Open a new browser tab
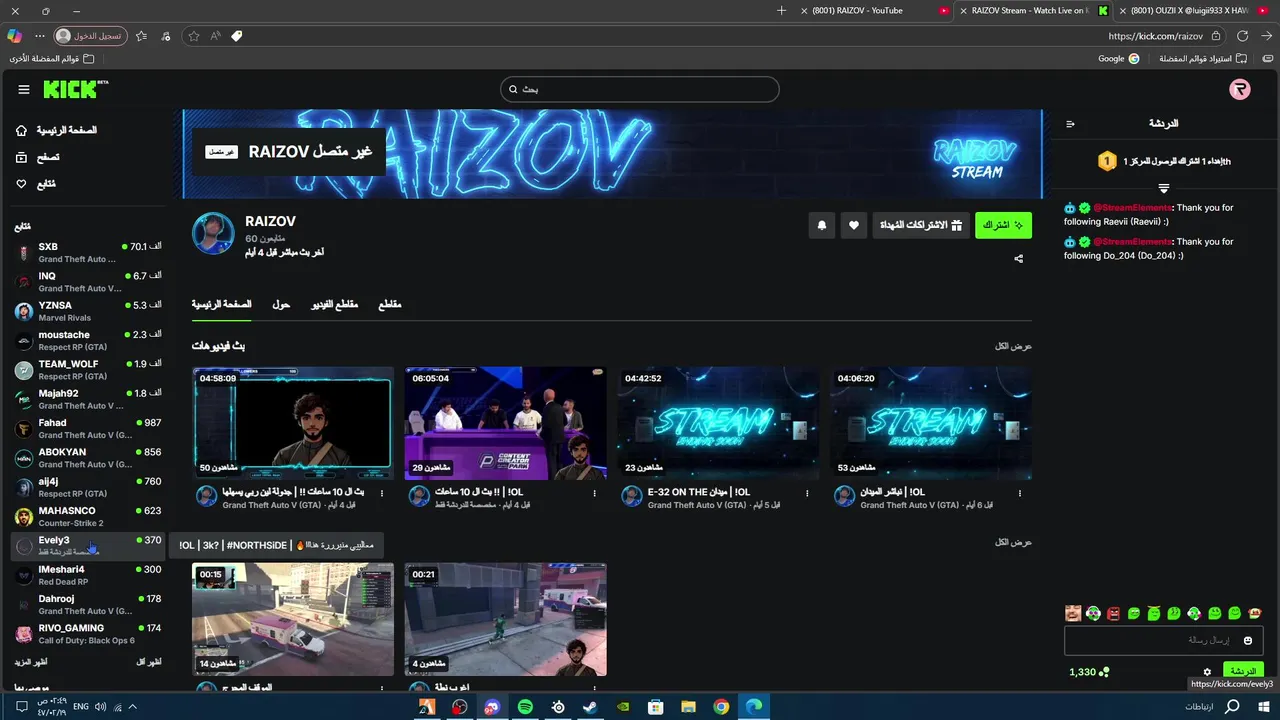The width and height of the screenshot is (1280, 720). point(781,11)
